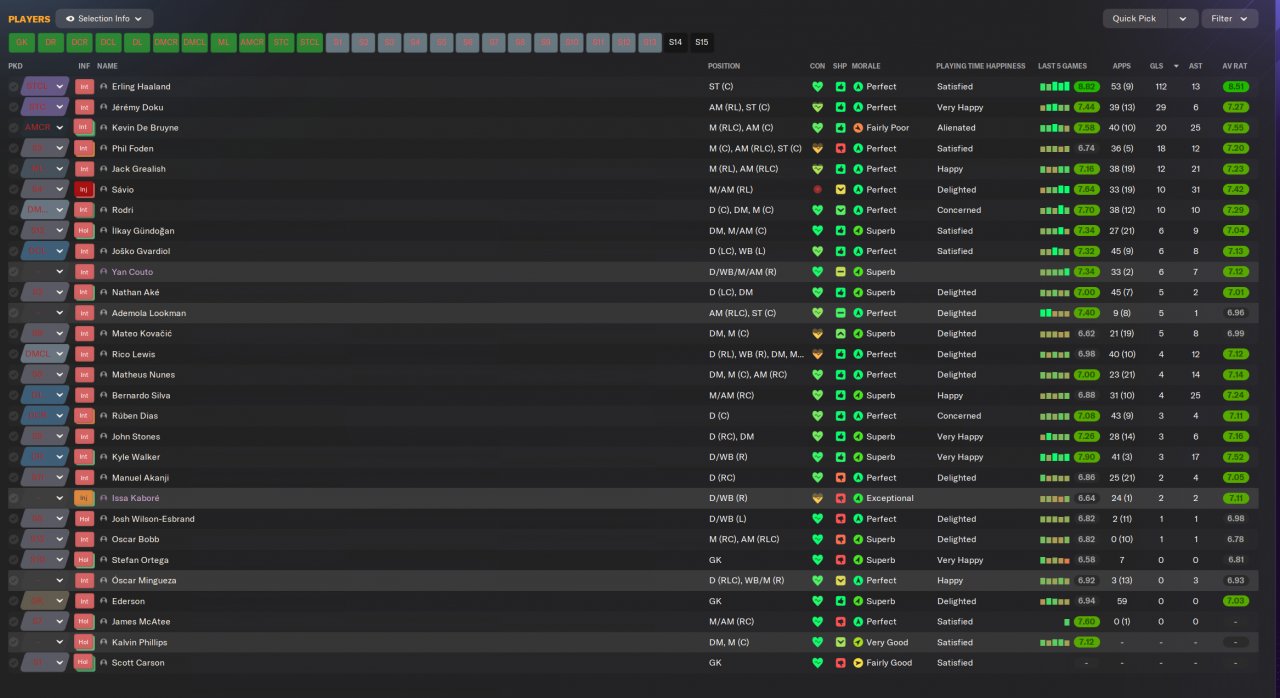Image resolution: width=1280 pixels, height=698 pixels.
Task: Click Scott Carson's yellow morale icon
Action: pyautogui.click(x=858, y=663)
